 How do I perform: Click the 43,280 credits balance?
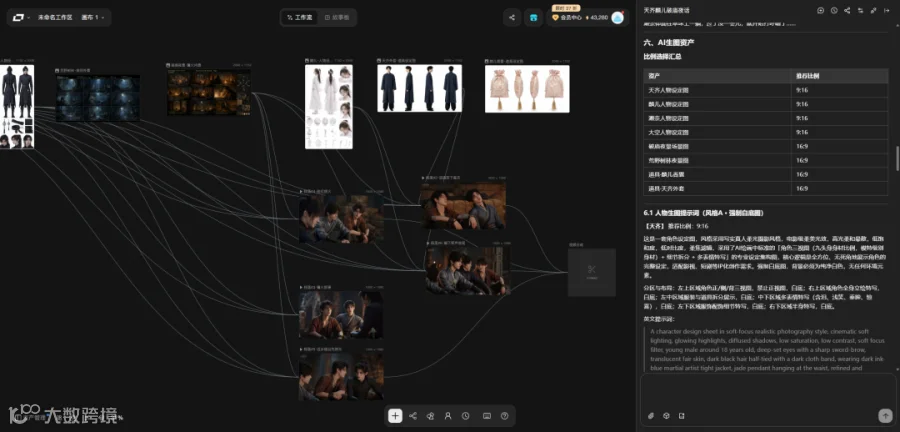596,18
